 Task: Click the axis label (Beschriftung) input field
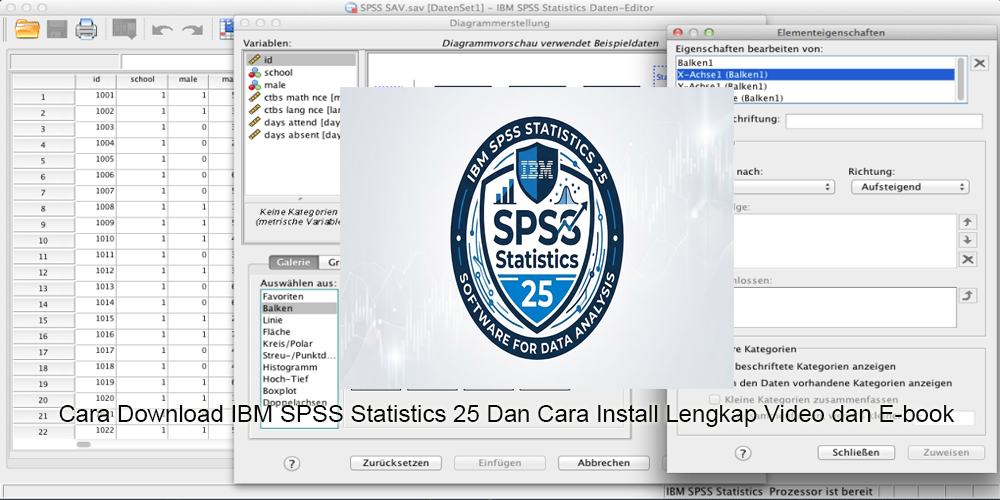pos(884,121)
